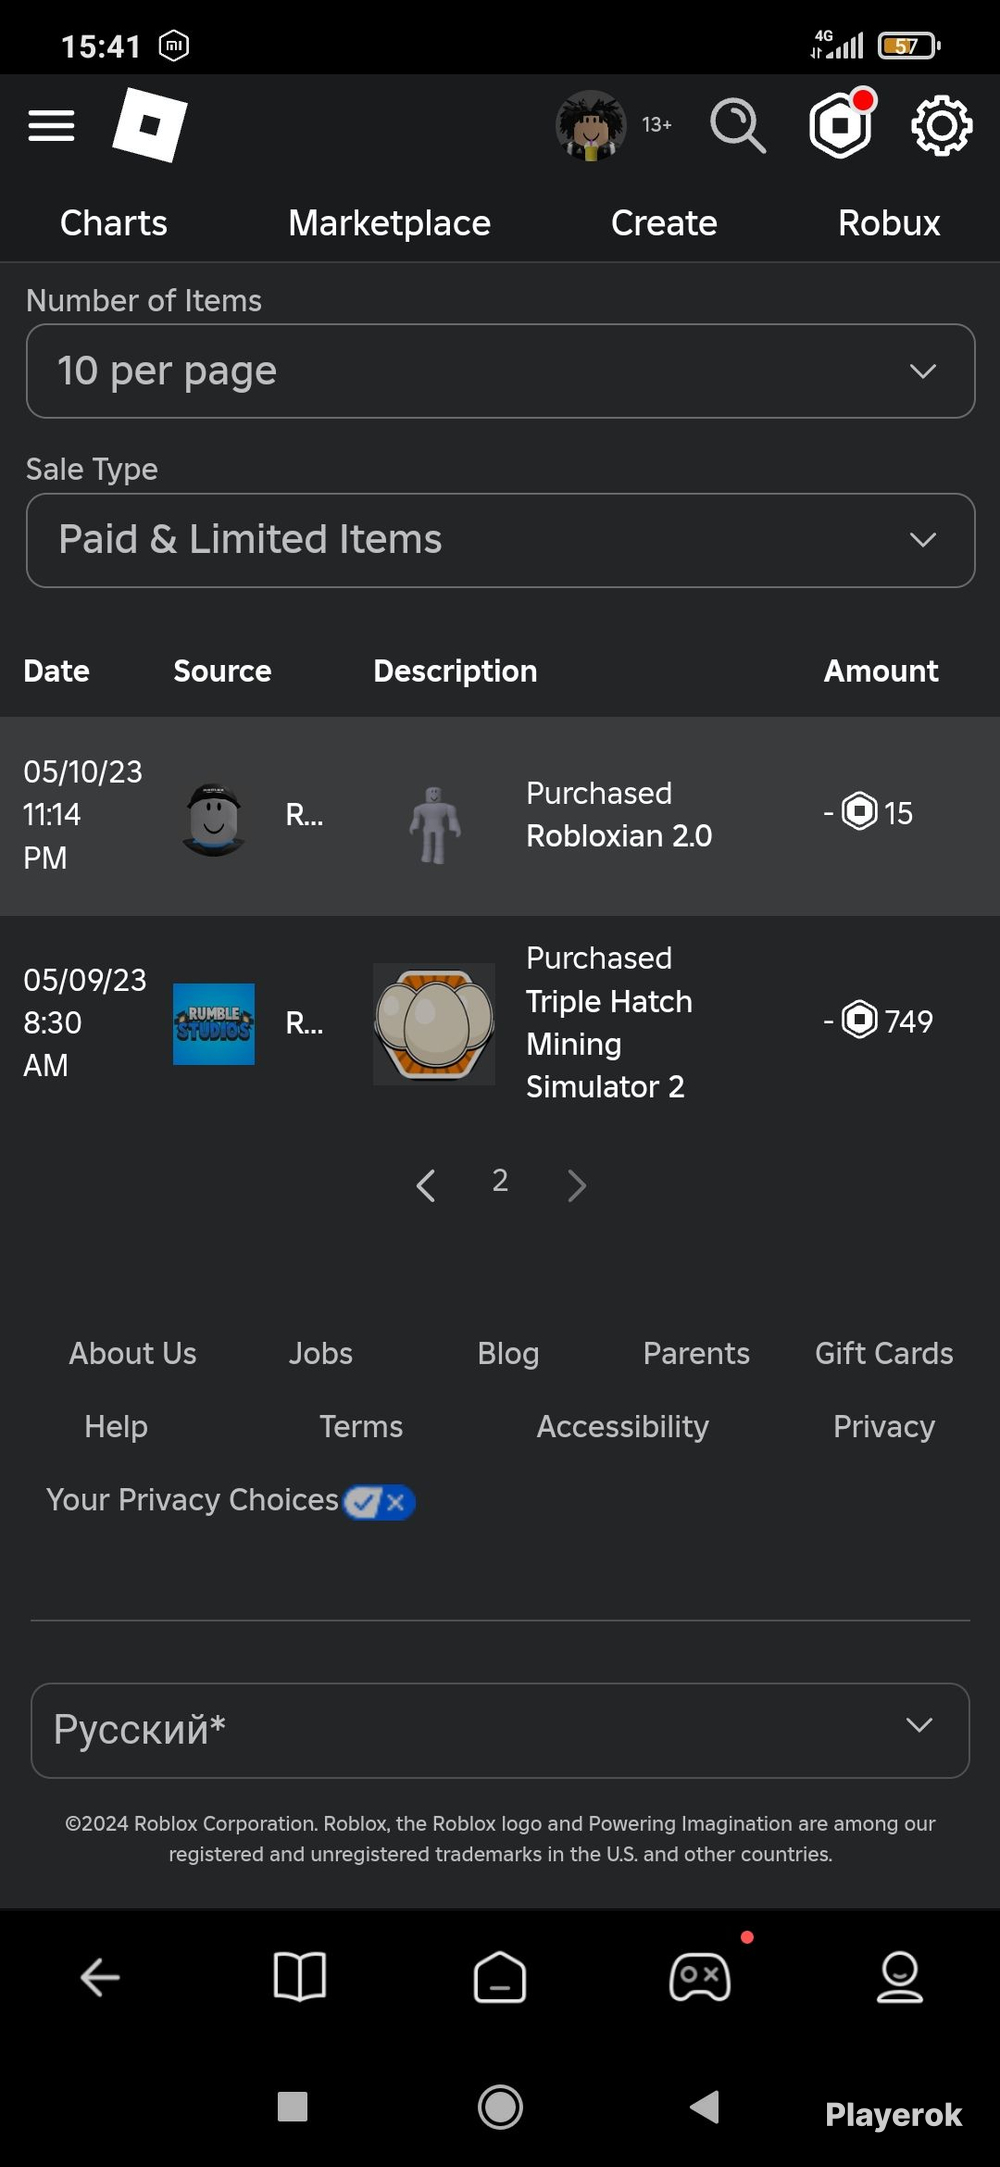Open the settings gear icon
1000x2167 pixels.
click(x=941, y=126)
